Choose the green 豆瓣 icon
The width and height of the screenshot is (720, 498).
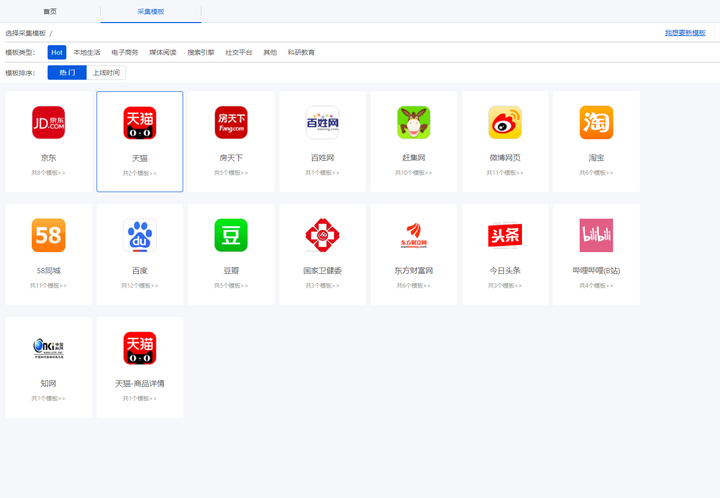tap(231, 235)
